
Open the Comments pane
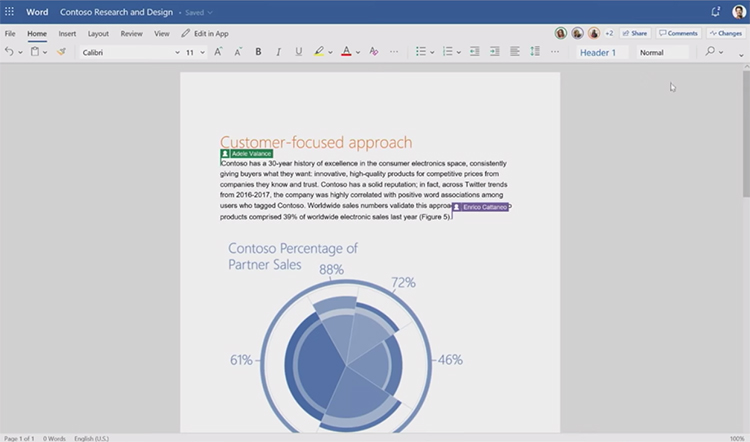(678, 33)
